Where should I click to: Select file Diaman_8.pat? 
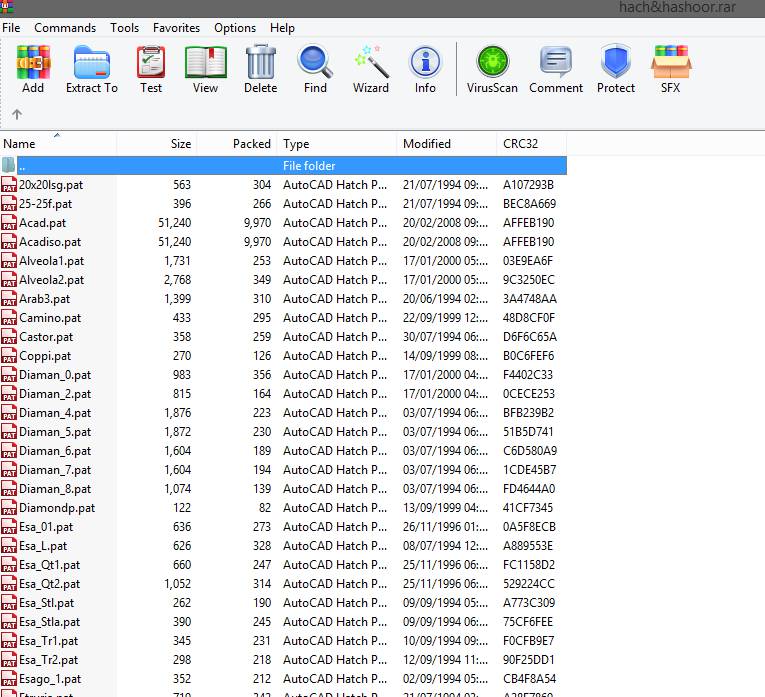coord(55,489)
